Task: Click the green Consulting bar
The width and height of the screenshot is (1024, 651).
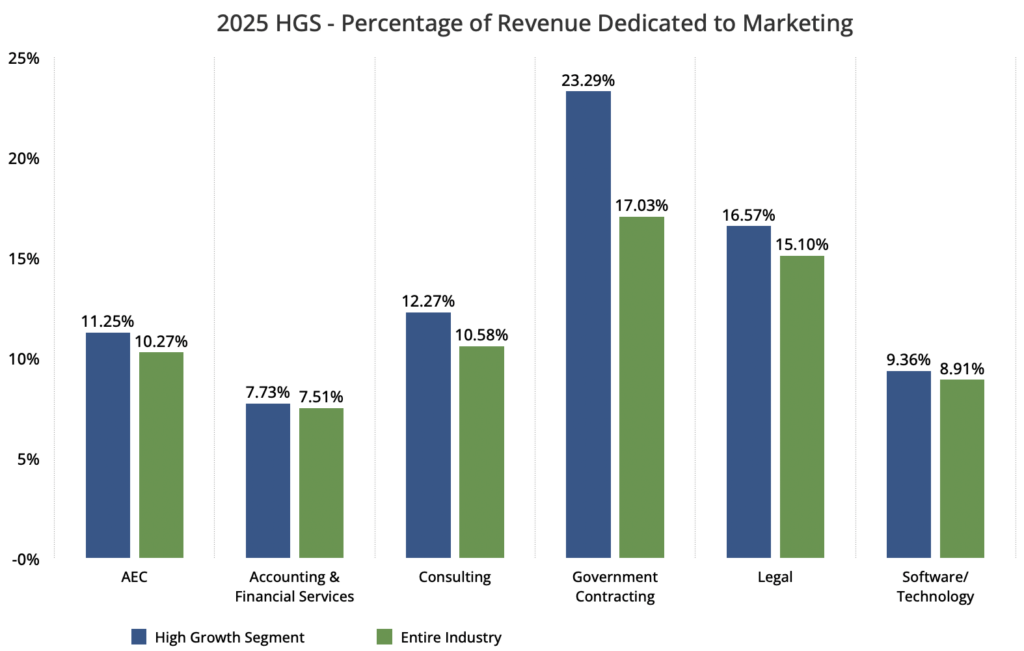Action: [x=481, y=451]
